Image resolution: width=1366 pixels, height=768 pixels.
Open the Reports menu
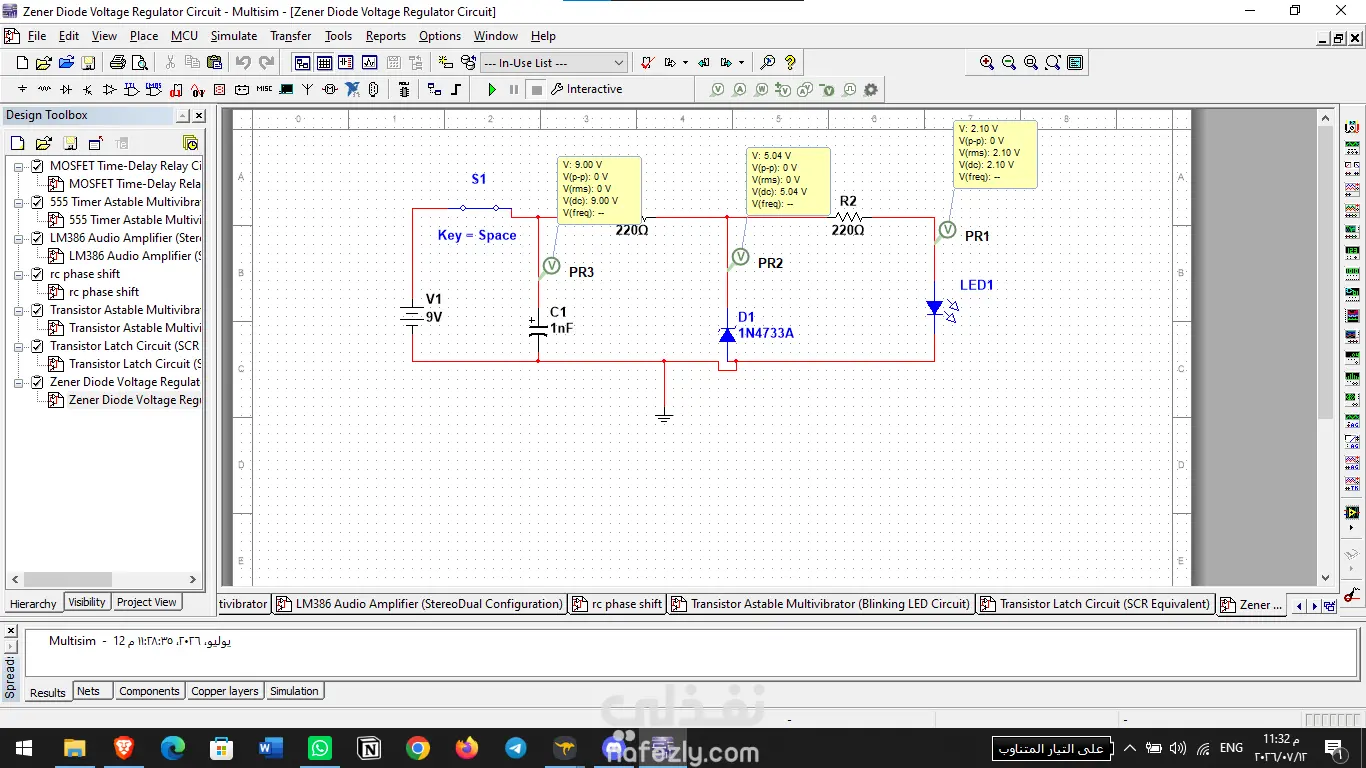click(385, 36)
